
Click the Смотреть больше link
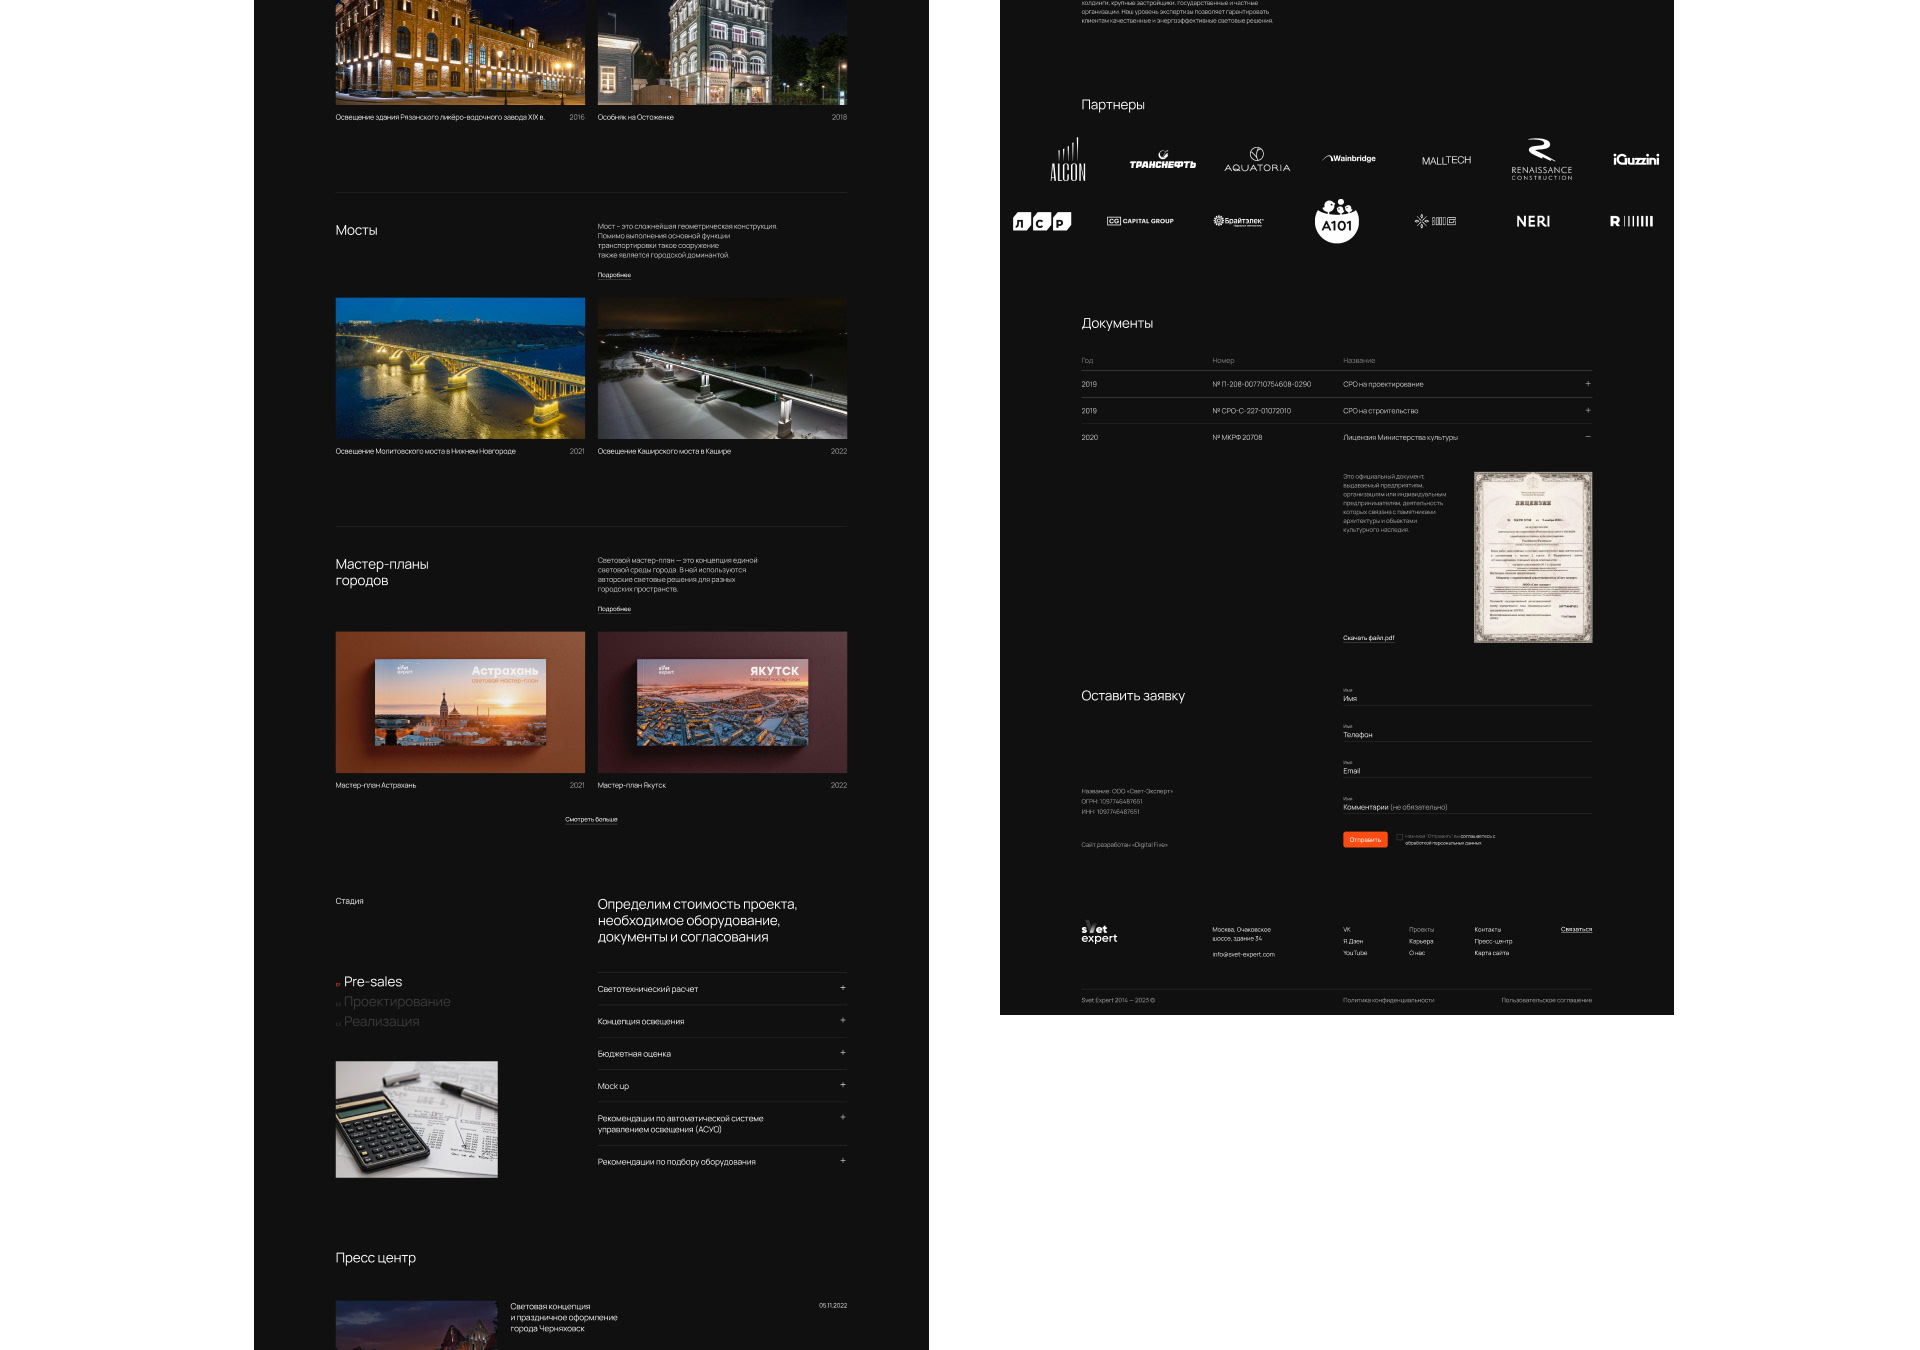coord(591,820)
